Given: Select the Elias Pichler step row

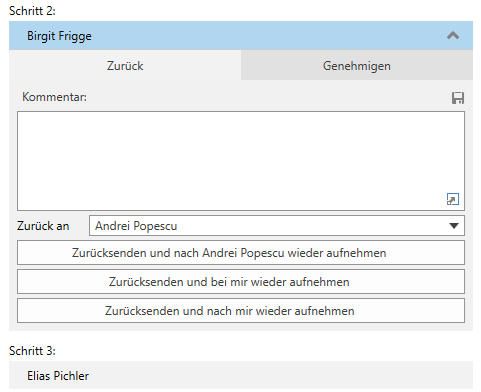Looking at the screenshot, I should [x=241, y=375].
